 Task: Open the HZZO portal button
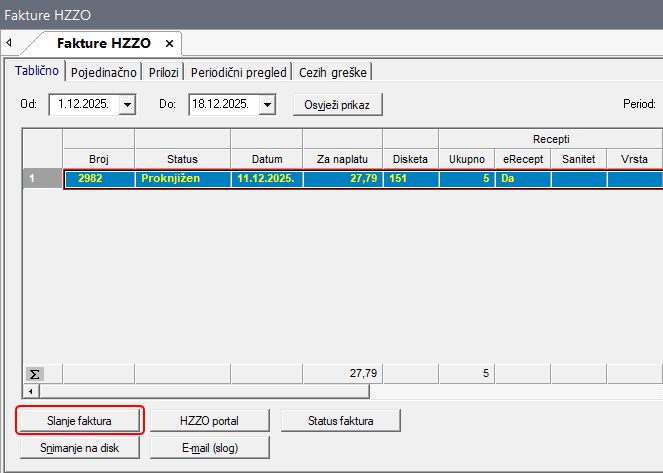pos(210,420)
